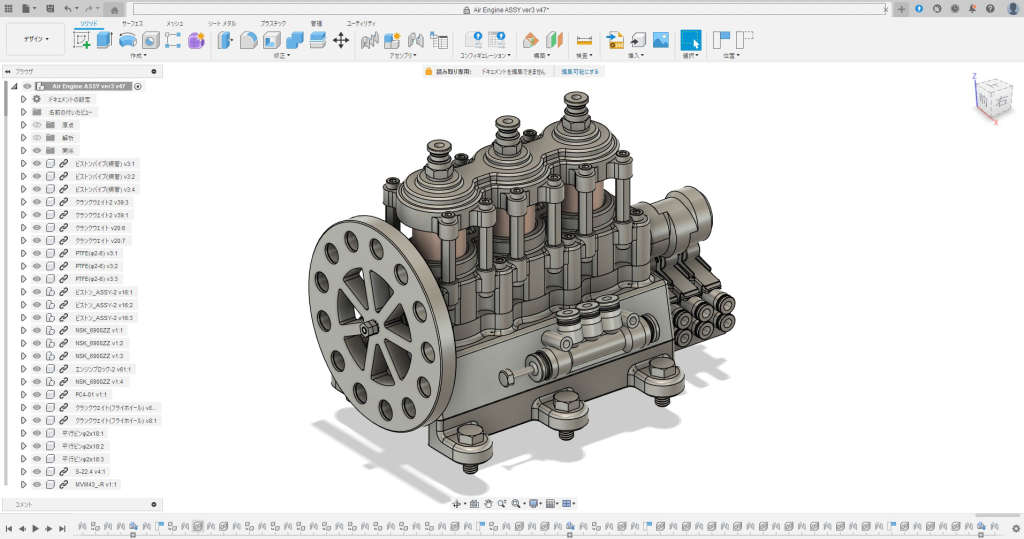Toggle visibility of PC4-01 v1:1
The image size is (1024, 539).
37,394
